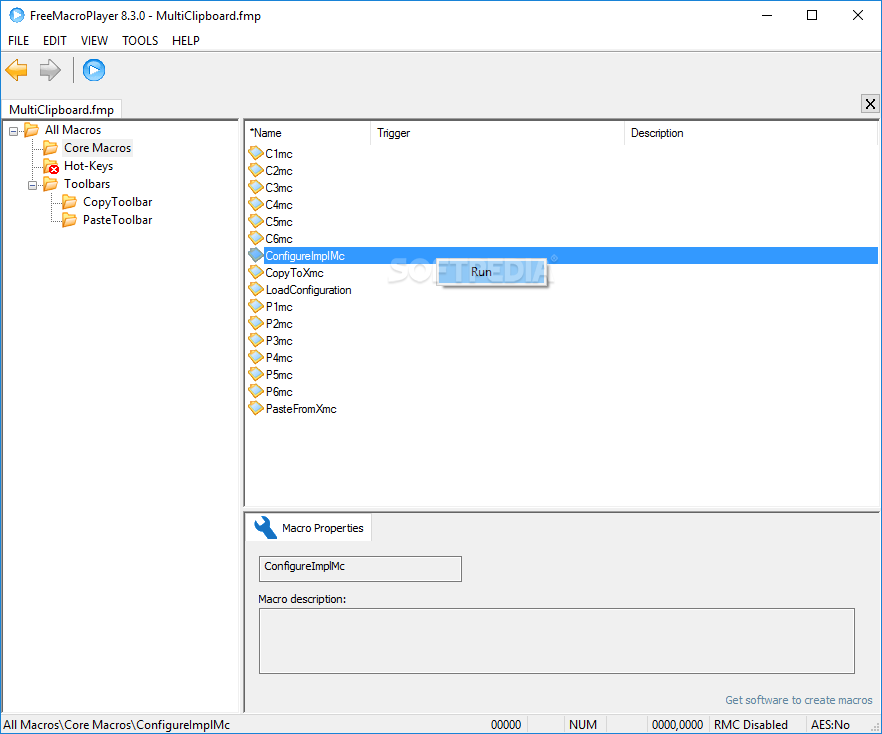Viewport: 882px width, 734px height.
Task: Click the macro icon beside LoadConfiguration
Action: coord(256,289)
